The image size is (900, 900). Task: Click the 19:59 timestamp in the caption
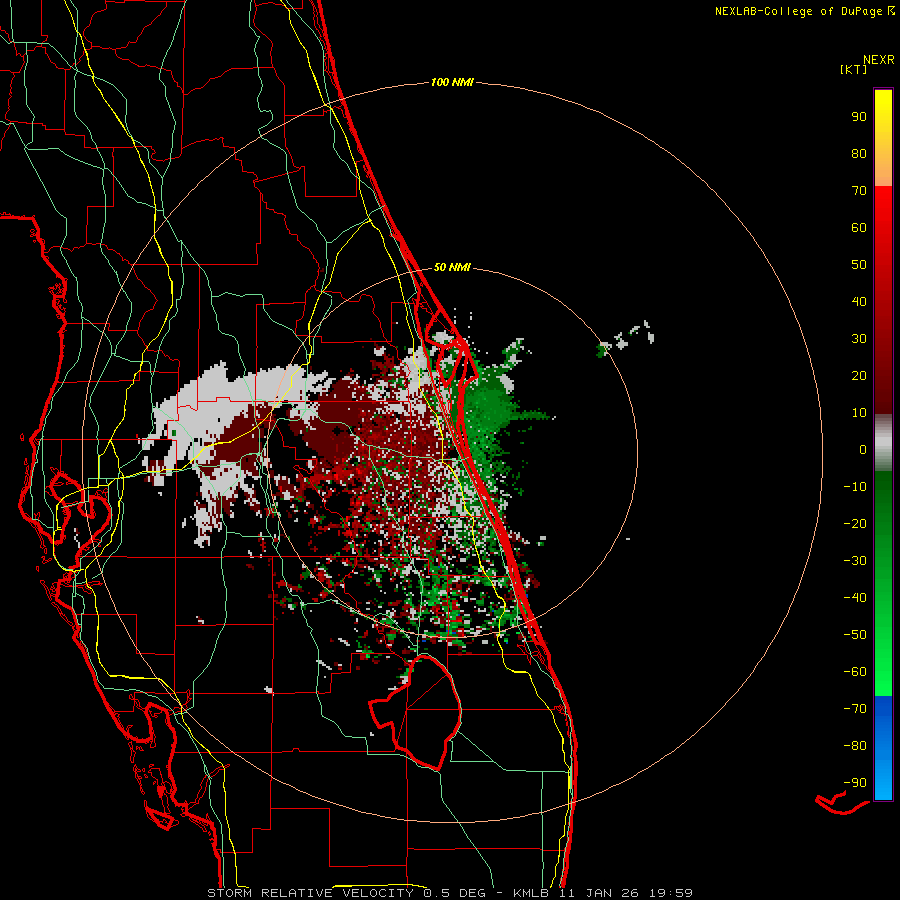coord(671,893)
